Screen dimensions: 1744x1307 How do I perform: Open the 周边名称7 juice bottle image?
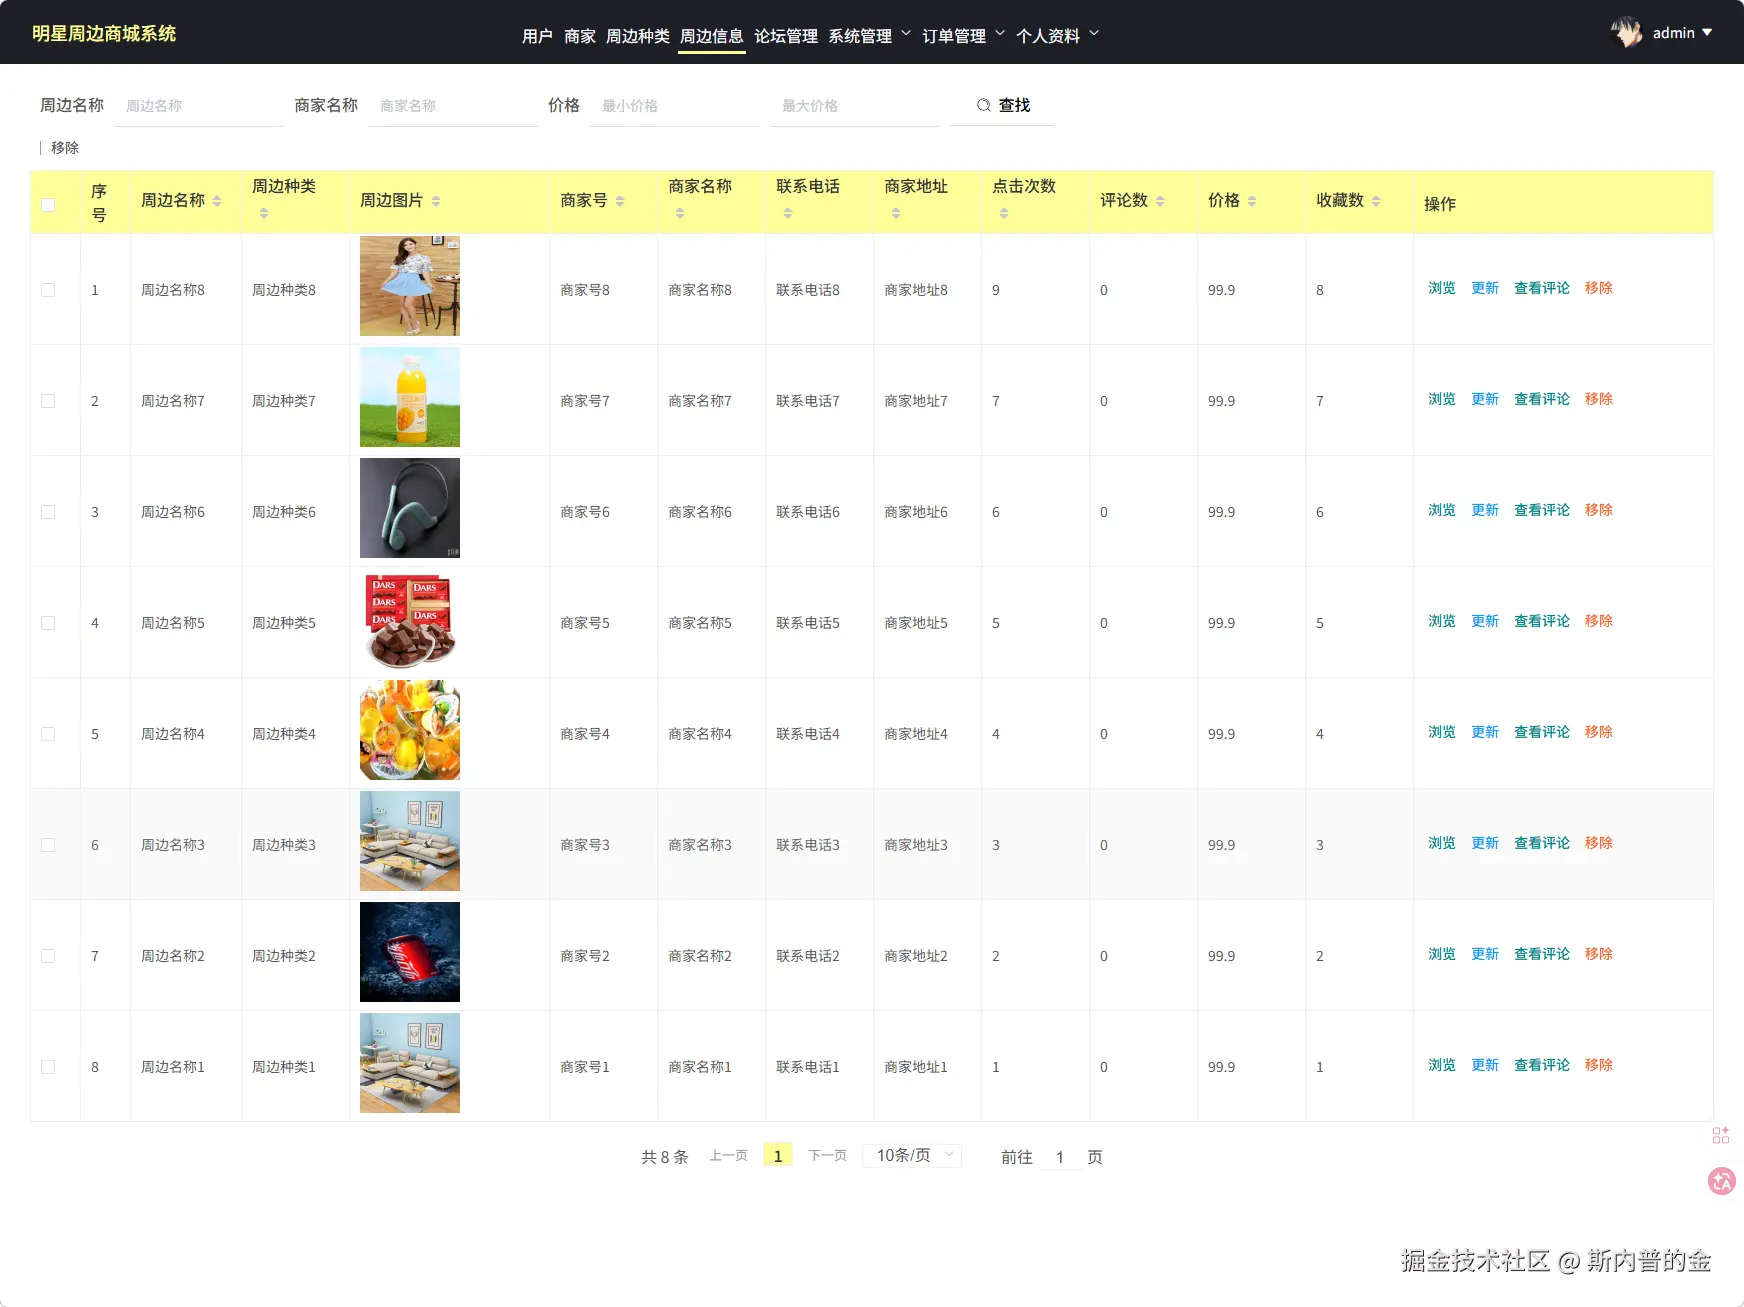click(x=410, y=397)
